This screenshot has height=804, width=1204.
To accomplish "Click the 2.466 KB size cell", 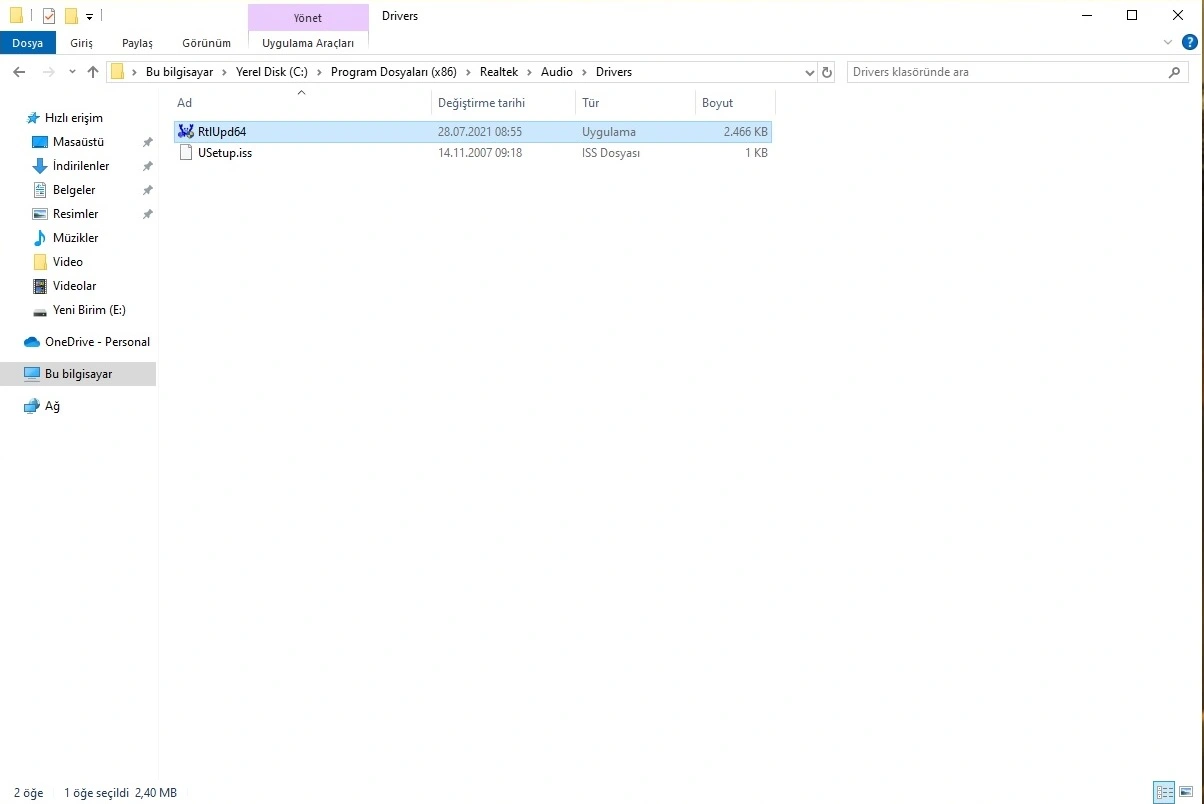I will (x=746, y=132).
